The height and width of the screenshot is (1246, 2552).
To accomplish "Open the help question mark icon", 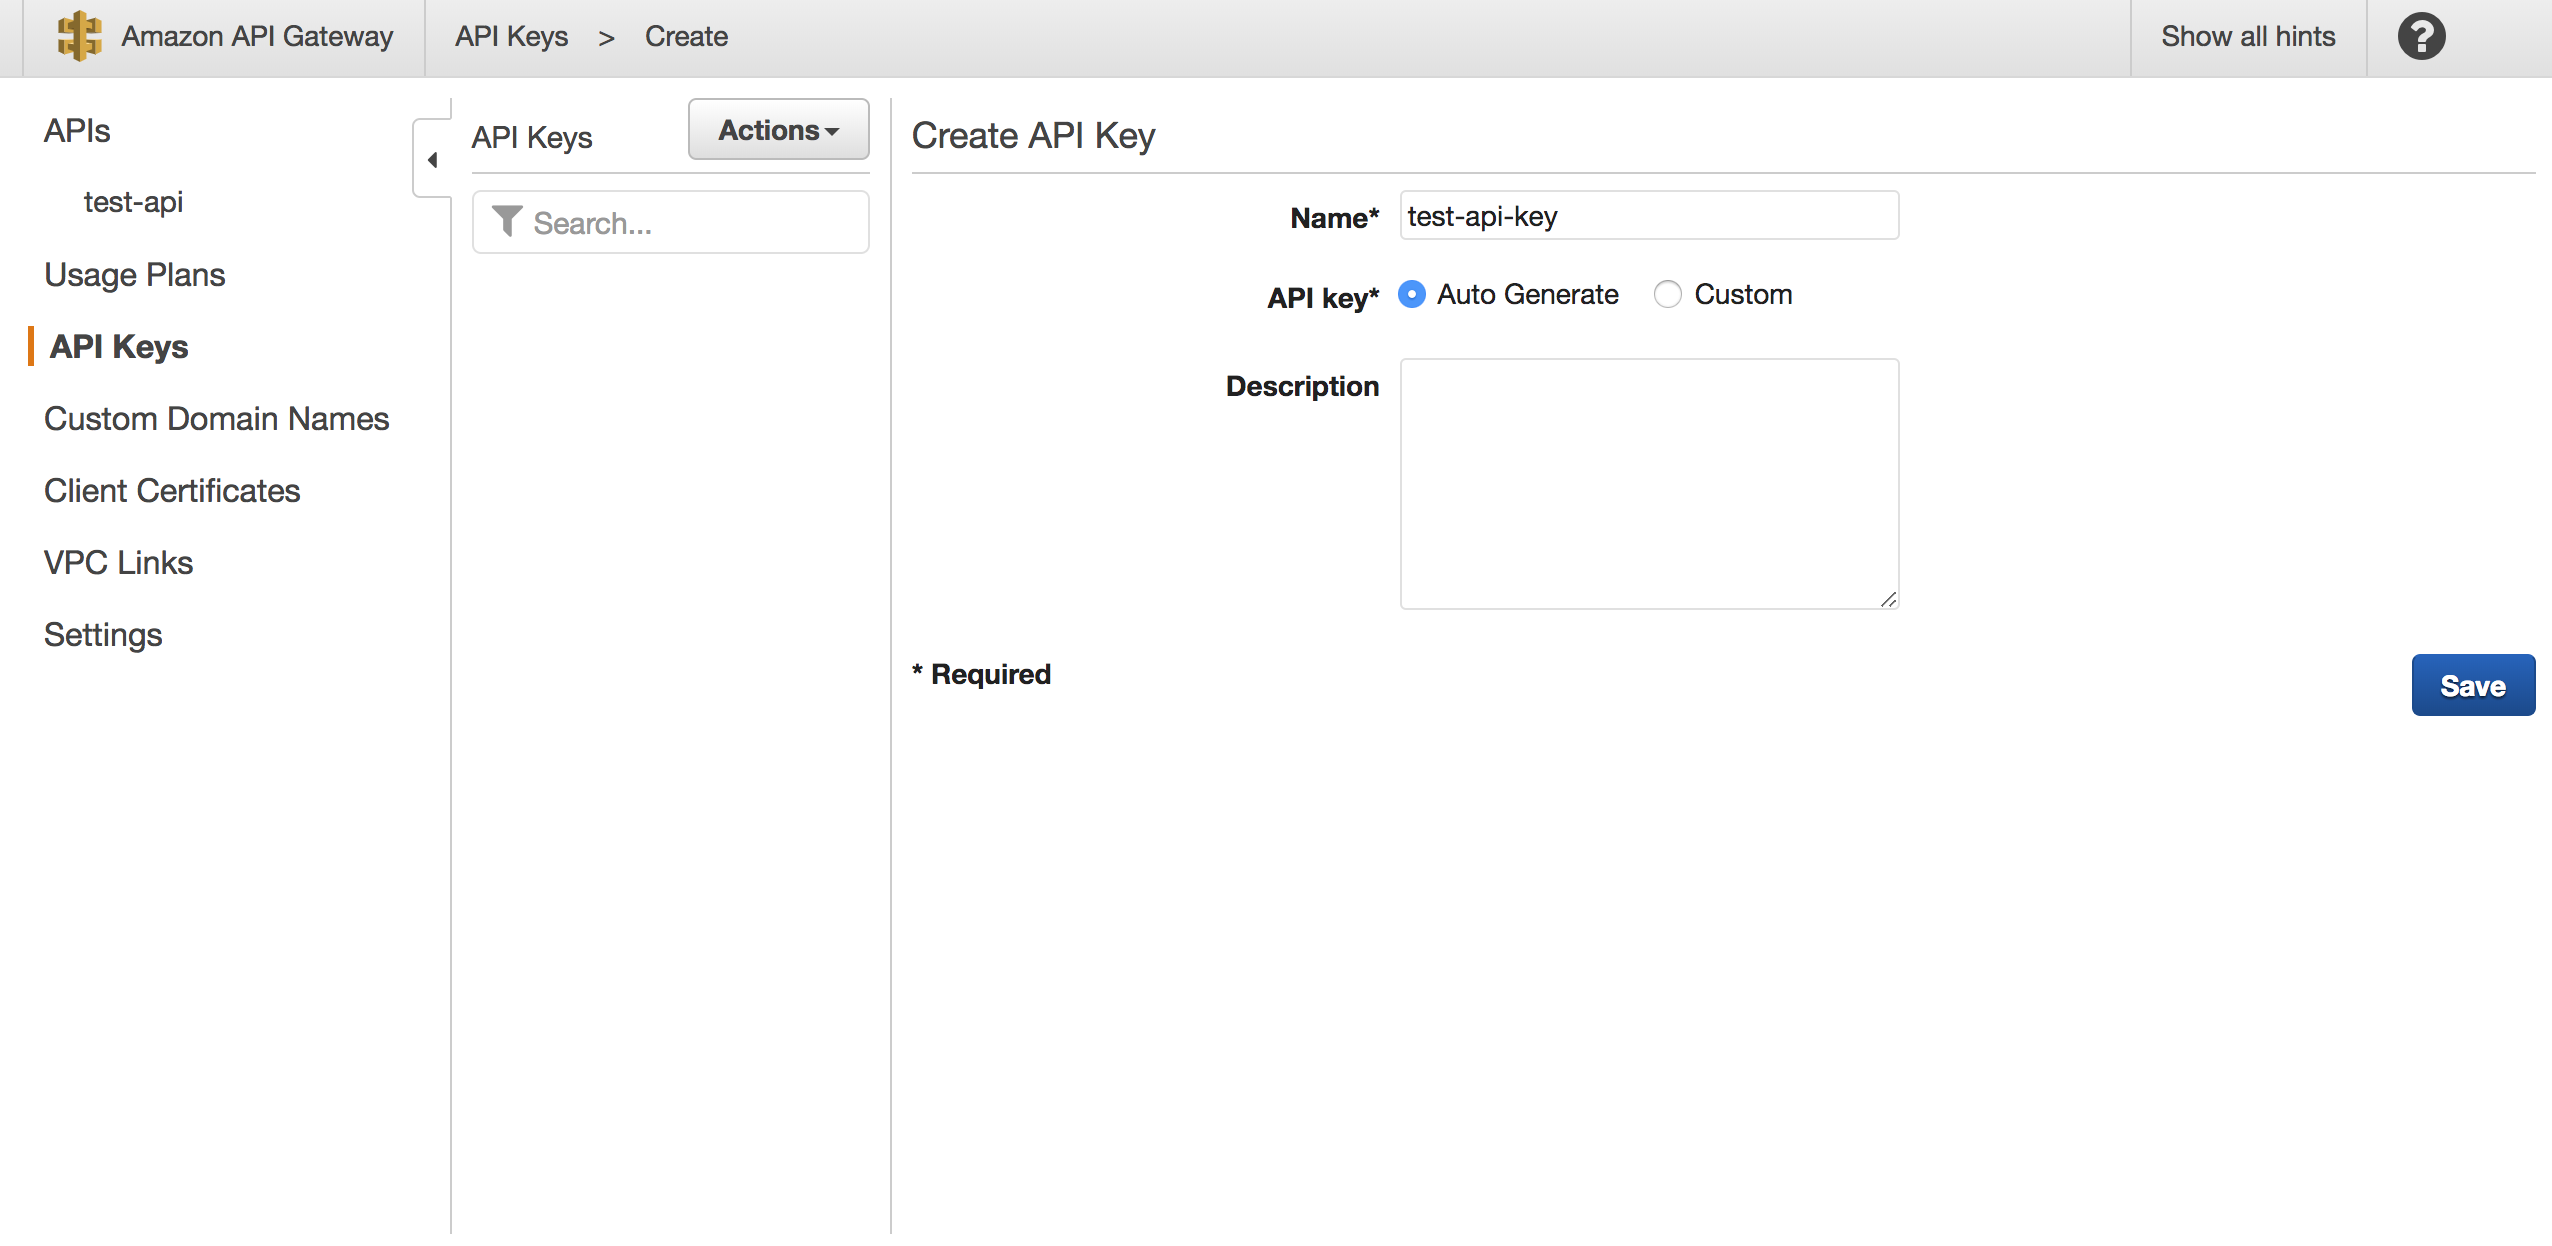I will tap(2421, 37).
